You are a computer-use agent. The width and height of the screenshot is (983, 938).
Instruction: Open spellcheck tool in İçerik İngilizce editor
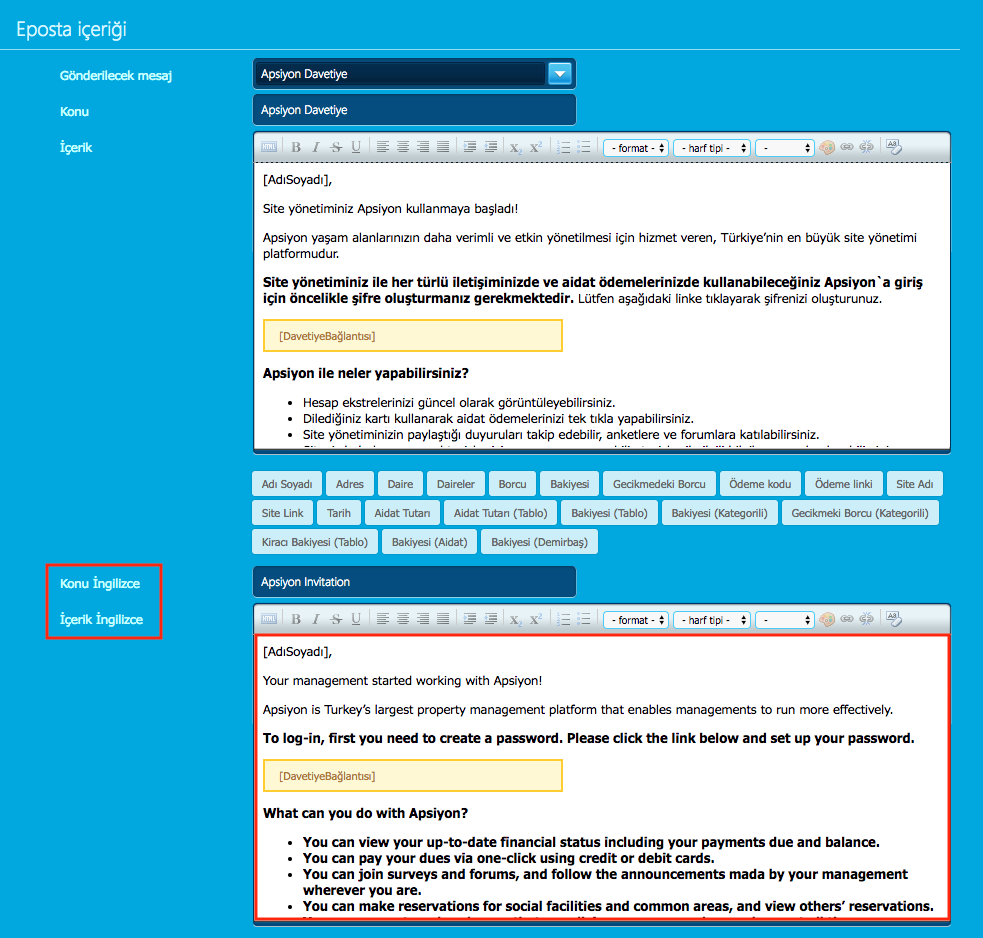pyautogui.click(x=894, y=619)
